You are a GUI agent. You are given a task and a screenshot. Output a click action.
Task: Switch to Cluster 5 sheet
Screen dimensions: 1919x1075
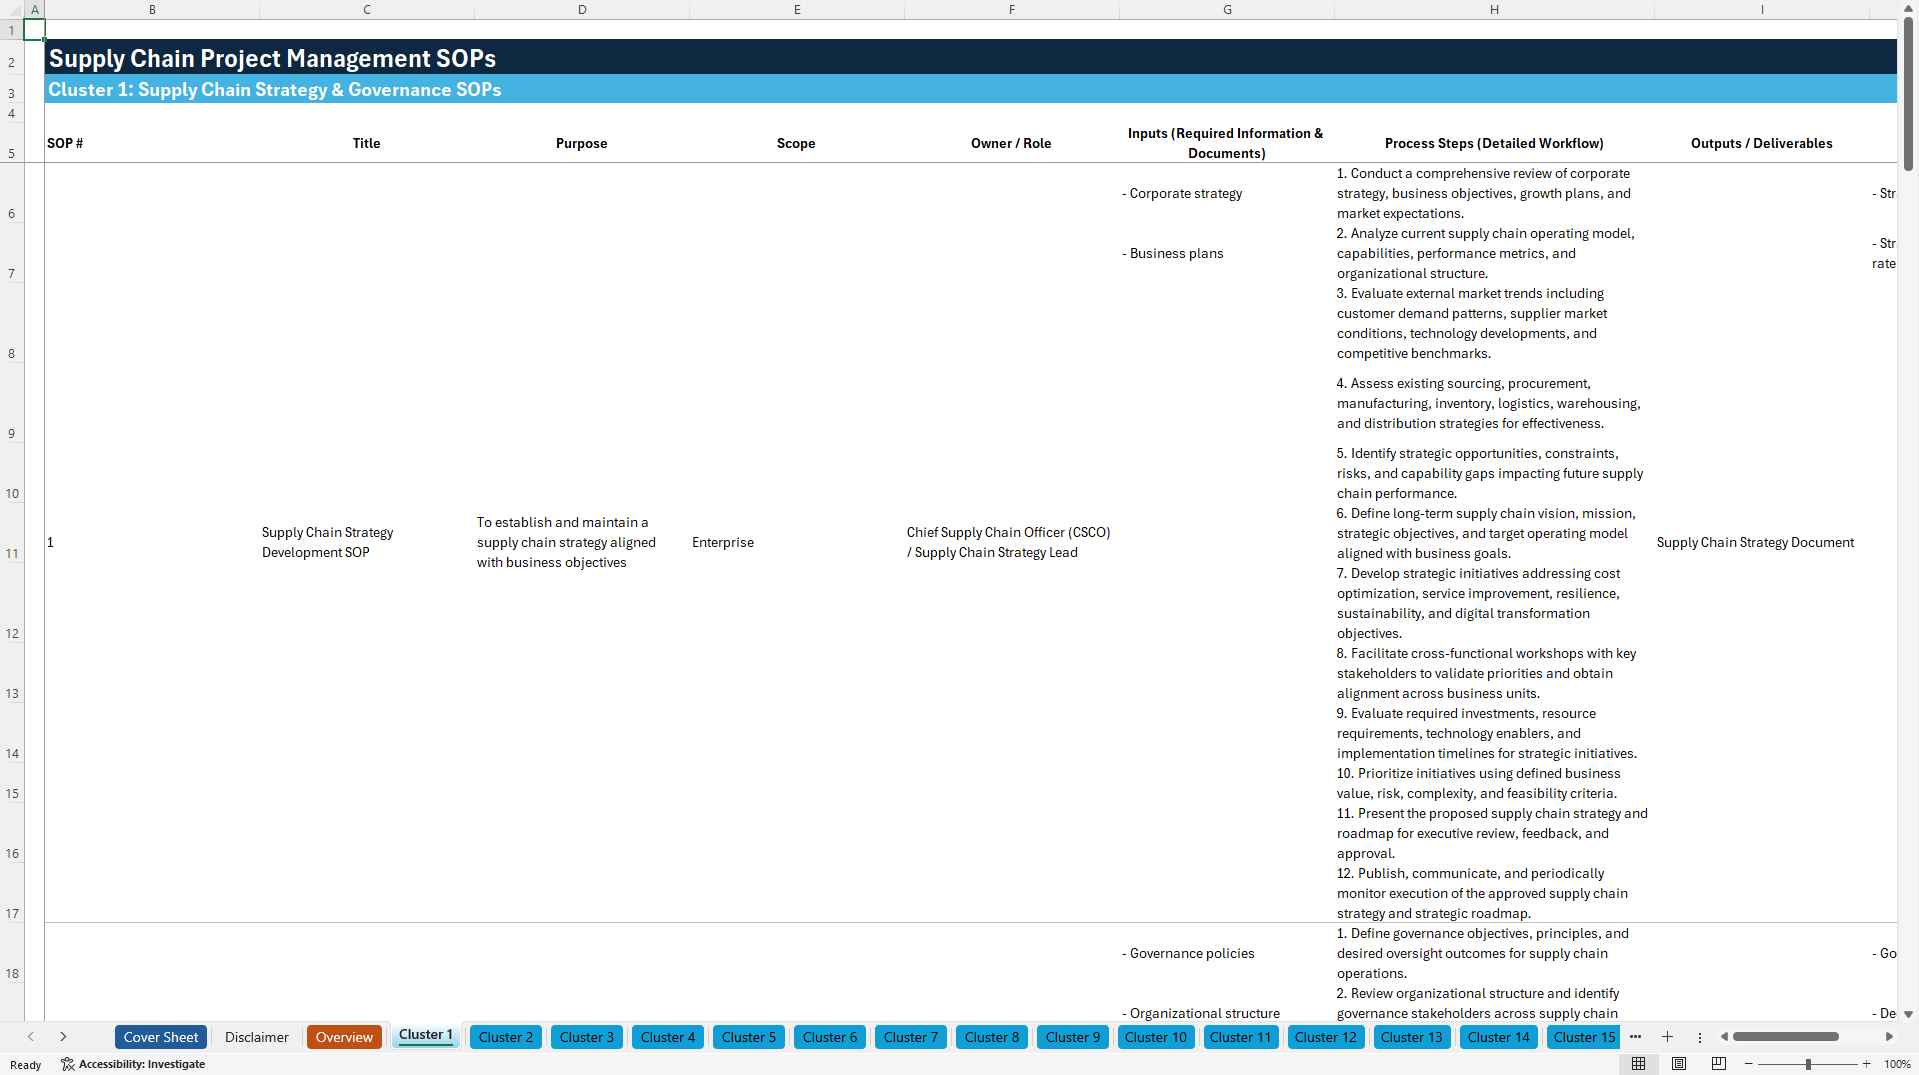(x=749, y=1037)
